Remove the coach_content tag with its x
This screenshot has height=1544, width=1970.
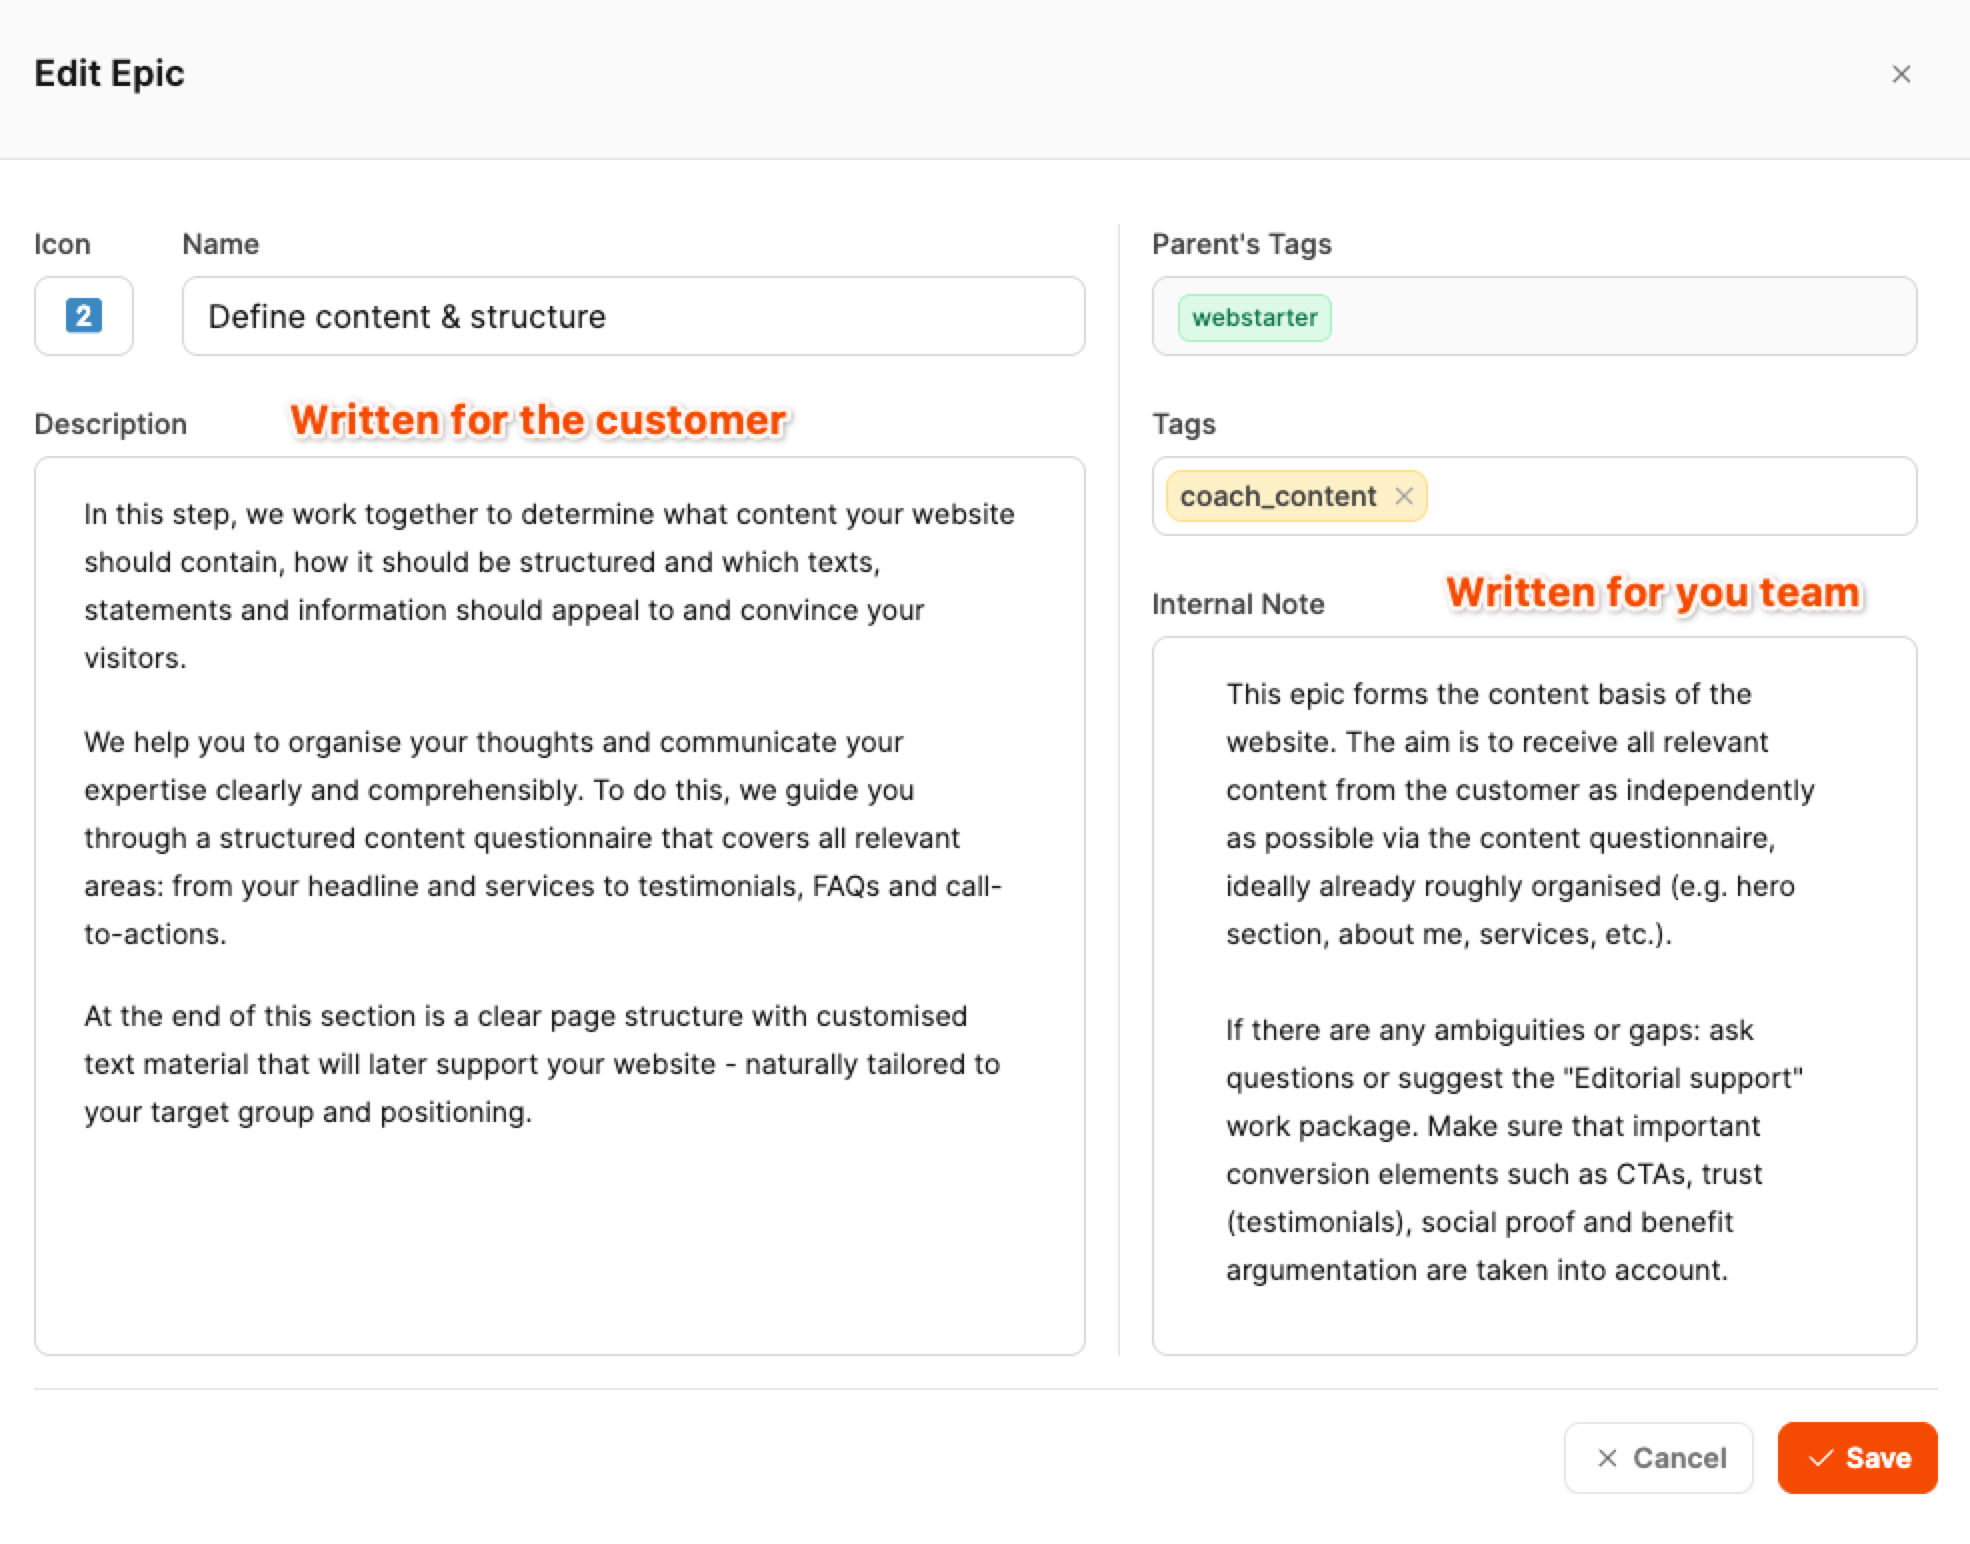pyautogui.click(x=1404, y=496)
